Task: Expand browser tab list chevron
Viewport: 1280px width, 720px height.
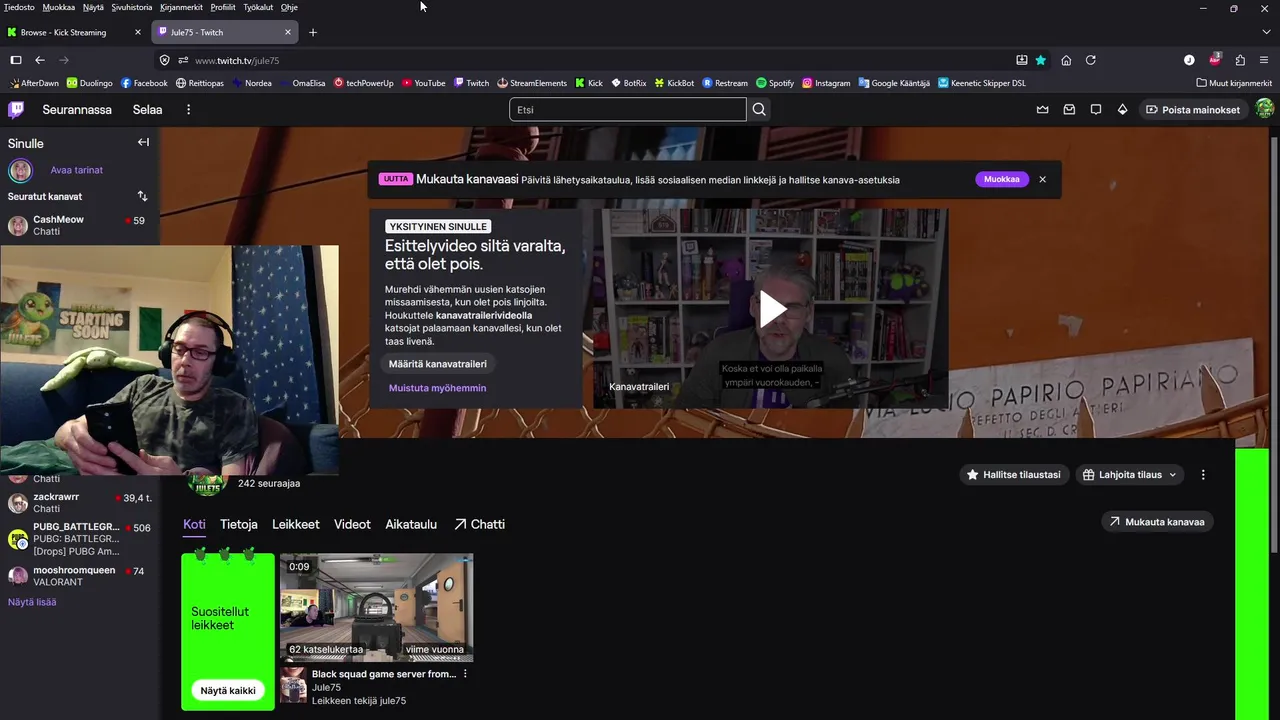Action: pyautogui.click(x=1266, y=32)
